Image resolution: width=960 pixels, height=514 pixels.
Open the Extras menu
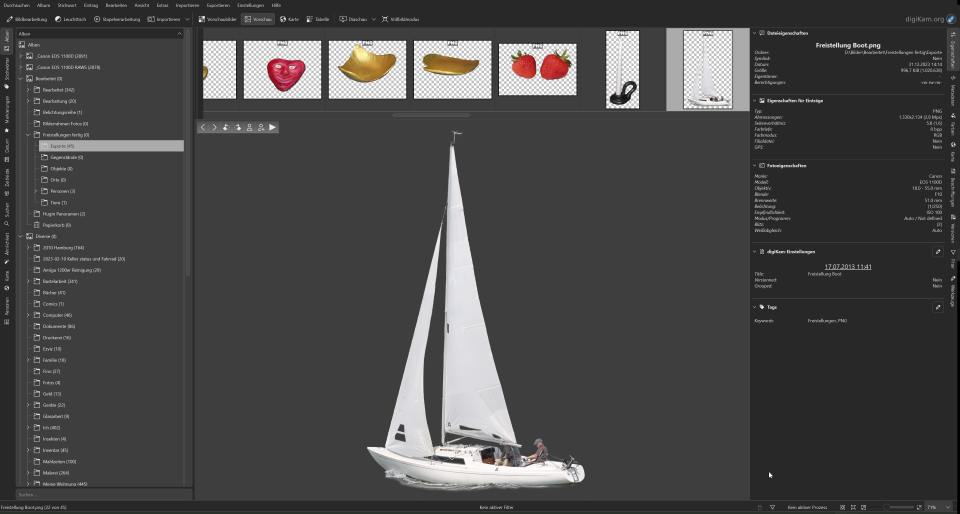pos(162,5)
